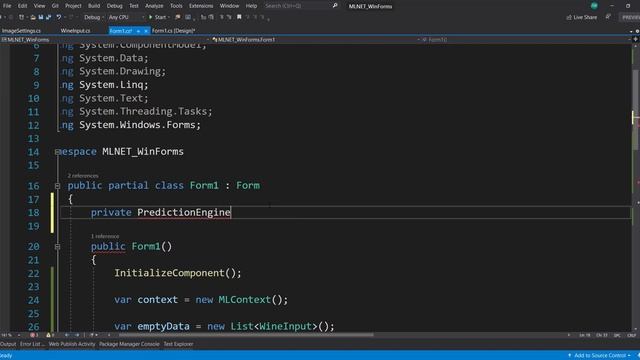Click the New Project toolbar icon
Screen dimensions: 640x360
(21, 17)
